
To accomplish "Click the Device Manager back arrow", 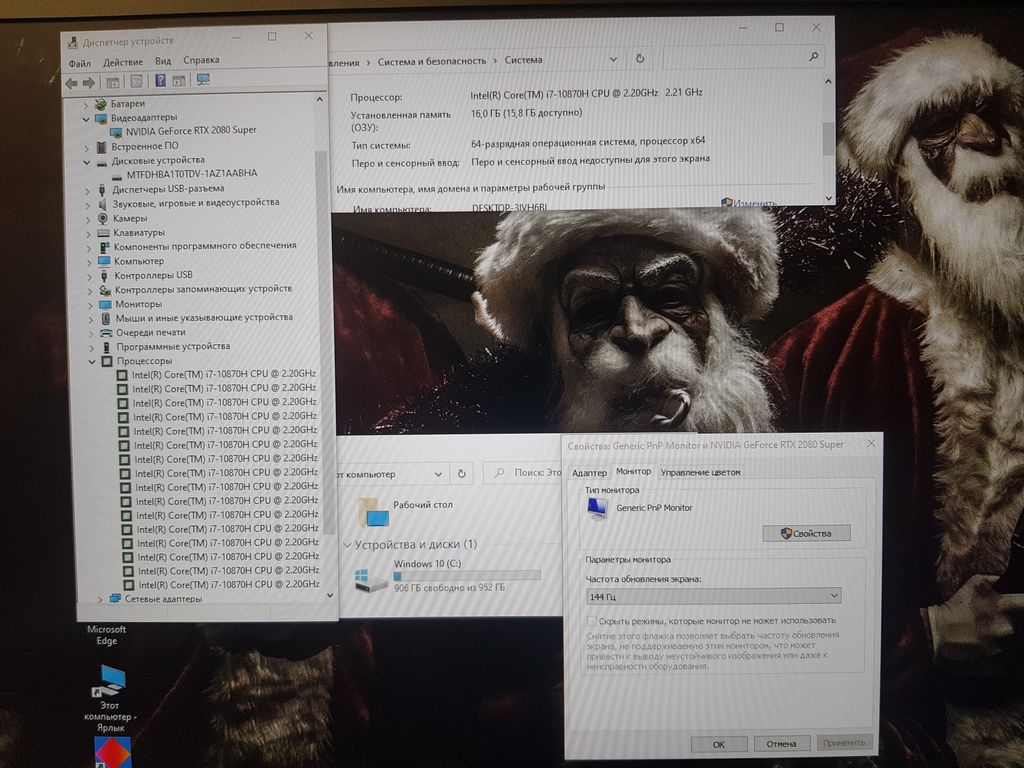I will [71, 82].
